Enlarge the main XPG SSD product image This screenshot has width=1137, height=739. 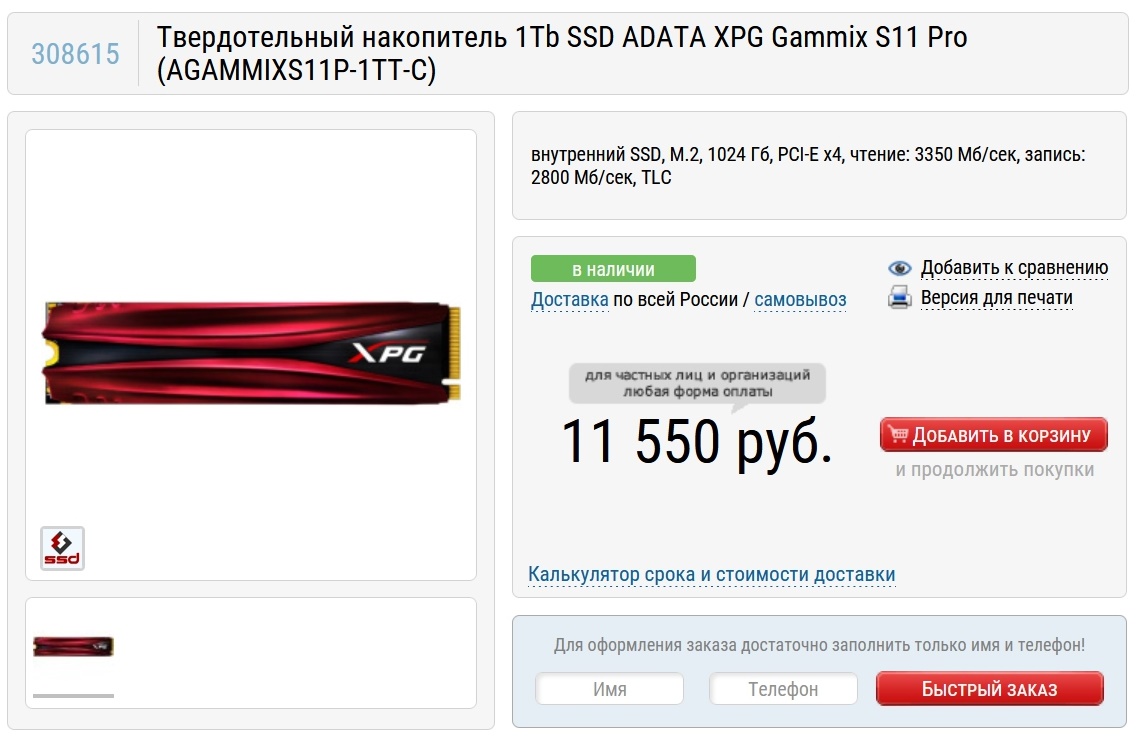pyautogui.click(x=251, y=353)
